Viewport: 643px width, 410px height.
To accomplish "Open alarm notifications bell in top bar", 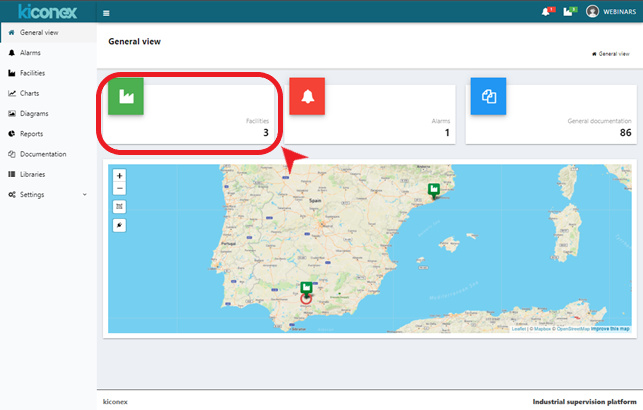I will pos(545,12).
